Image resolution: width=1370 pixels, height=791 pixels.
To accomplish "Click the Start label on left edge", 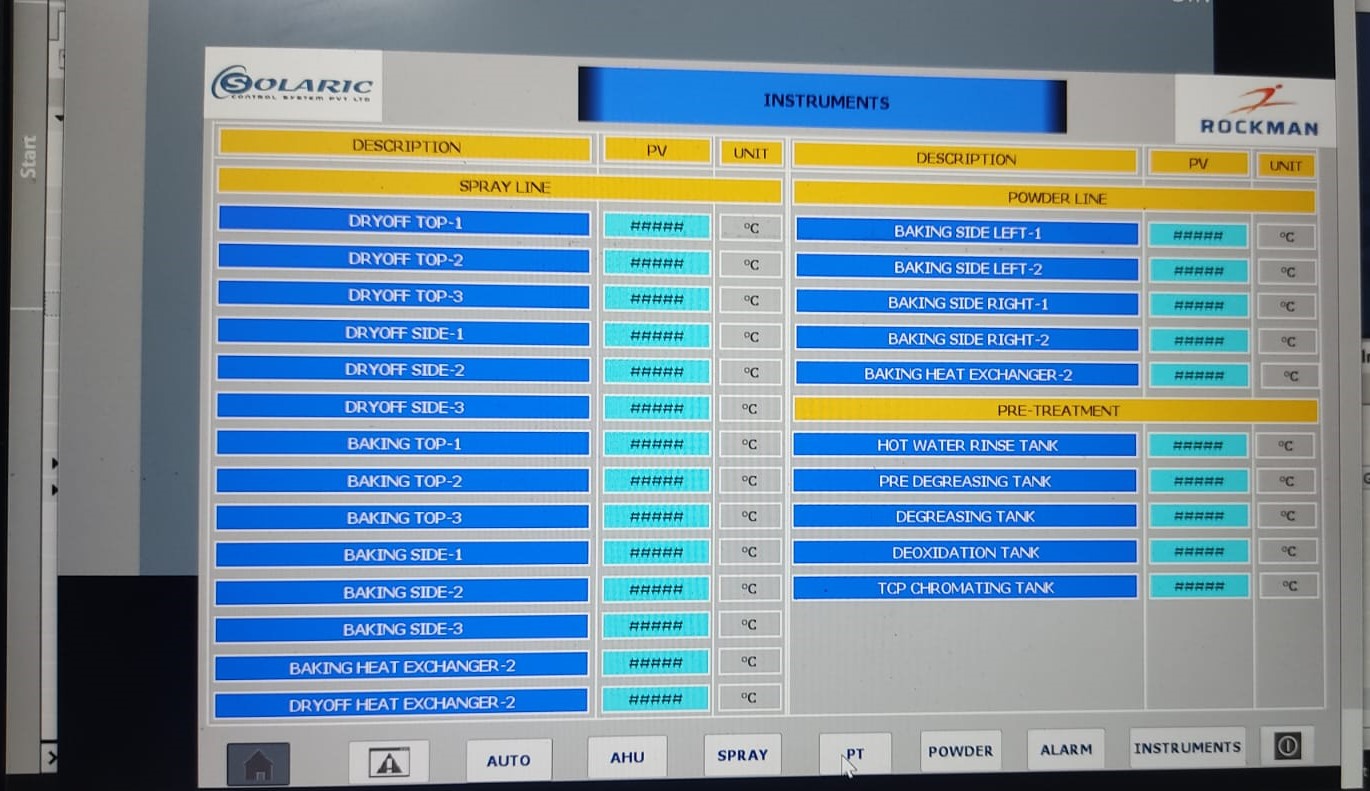I will pos(29,157).
